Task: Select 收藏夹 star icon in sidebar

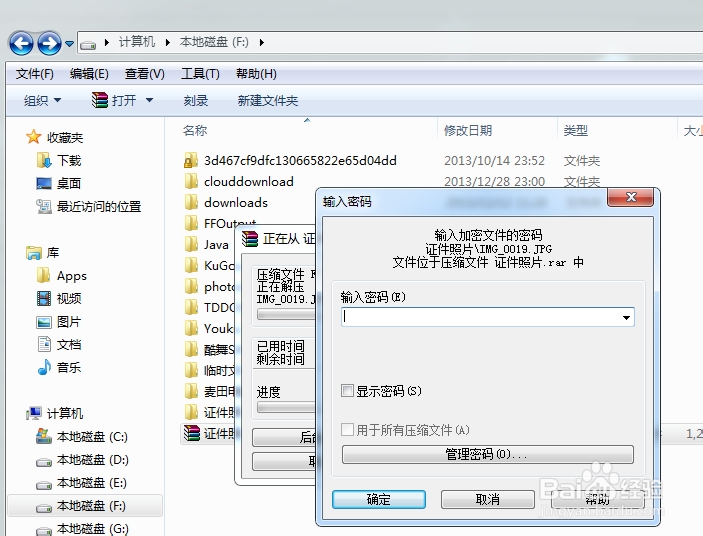Action: 33,137
